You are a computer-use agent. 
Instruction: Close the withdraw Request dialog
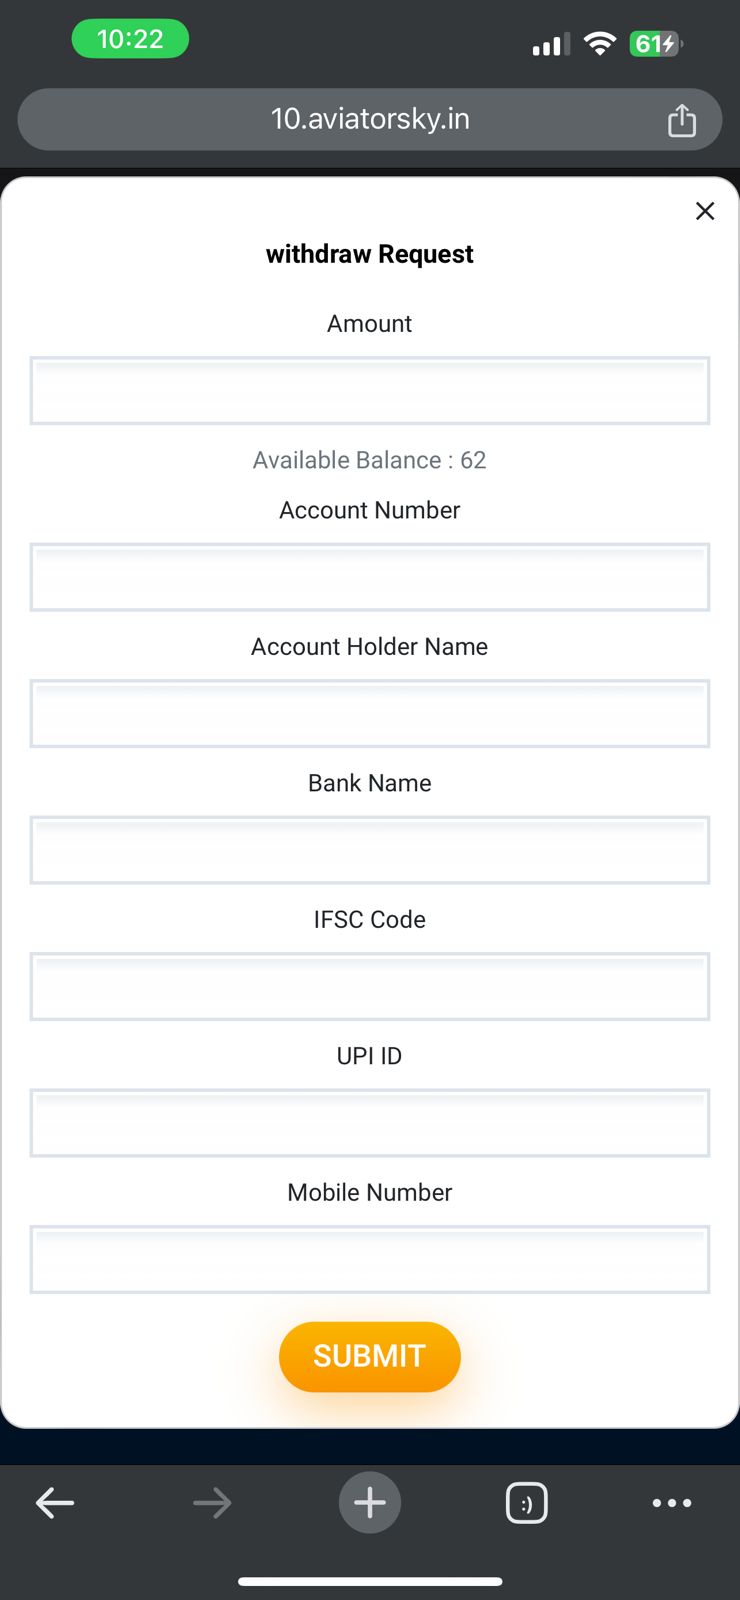click(705, 211)
